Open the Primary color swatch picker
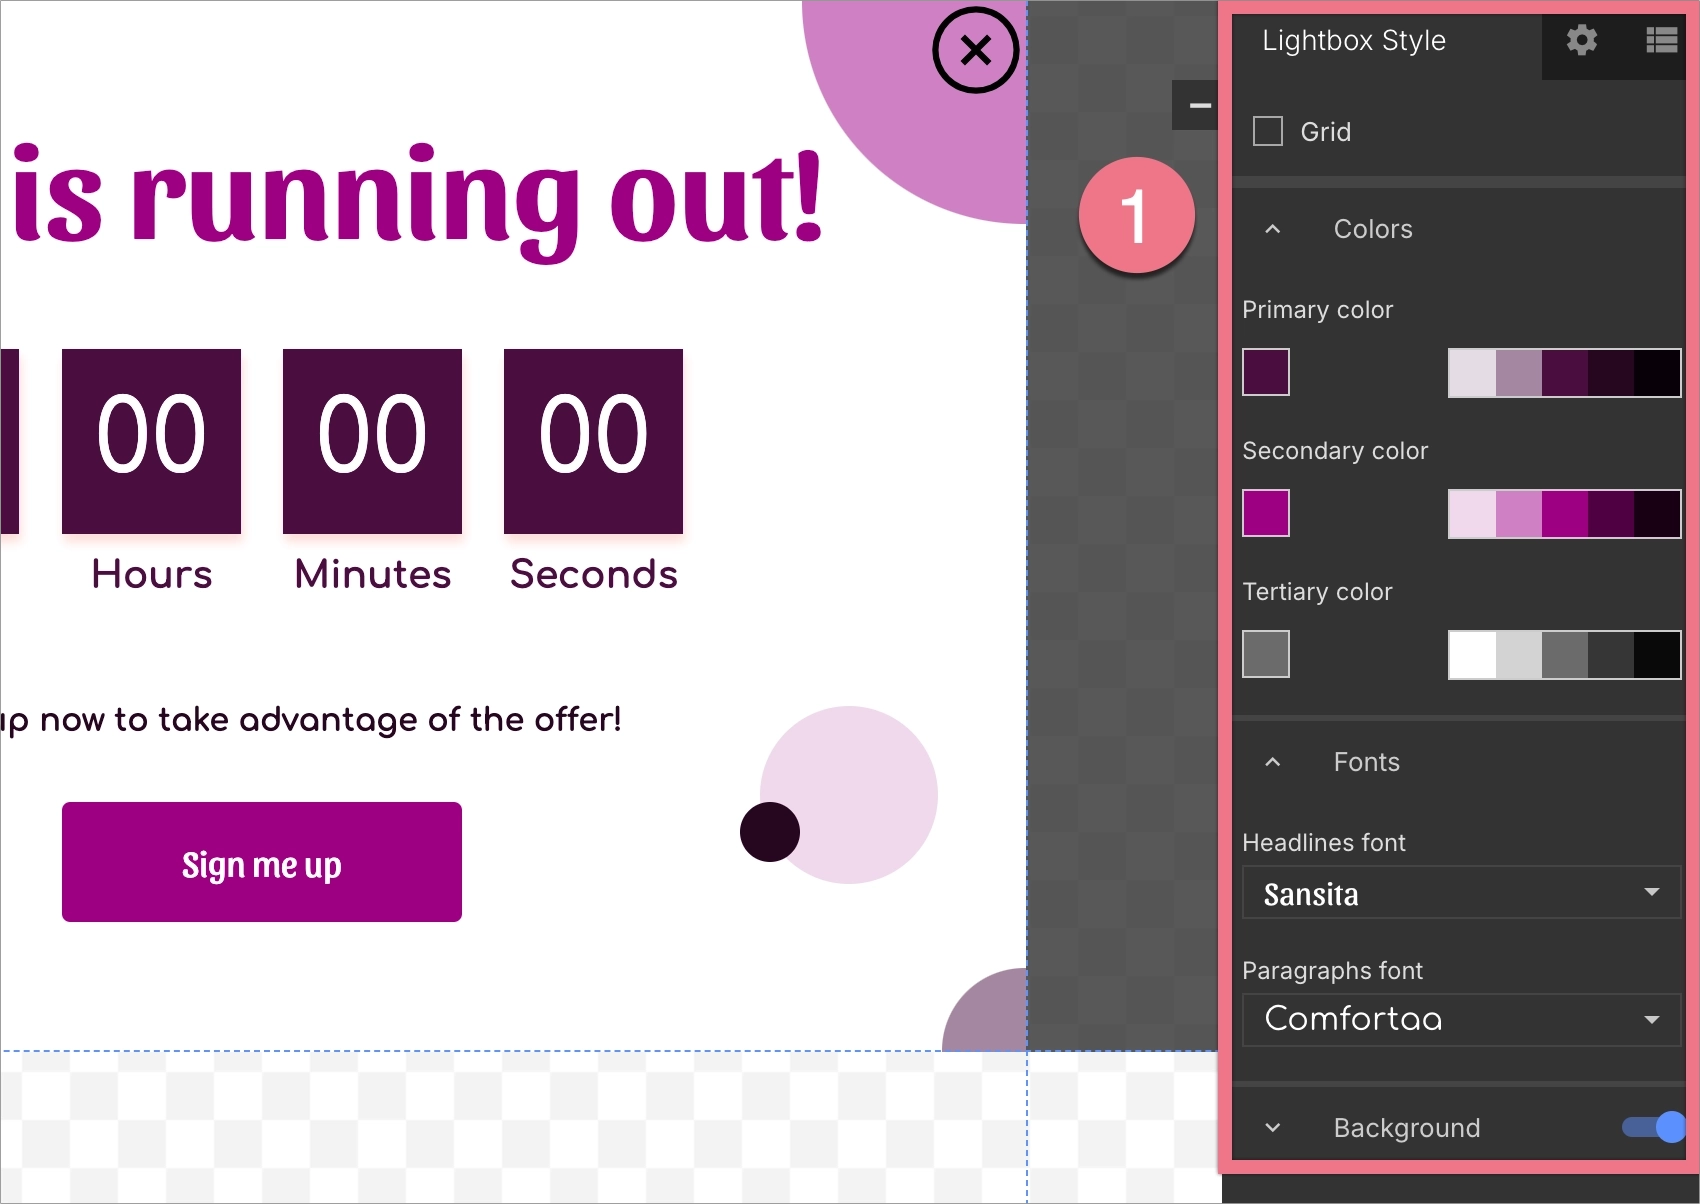1700x1204 pixels. (1266, 372)
